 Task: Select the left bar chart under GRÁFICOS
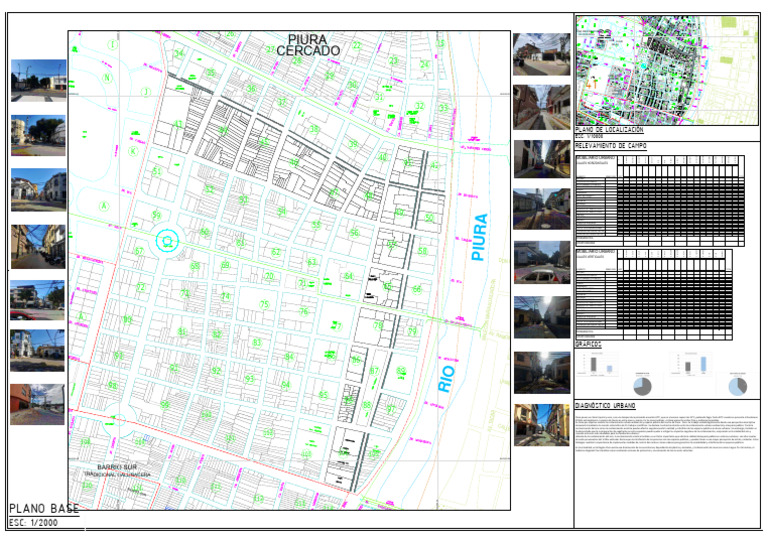[596, 364]
